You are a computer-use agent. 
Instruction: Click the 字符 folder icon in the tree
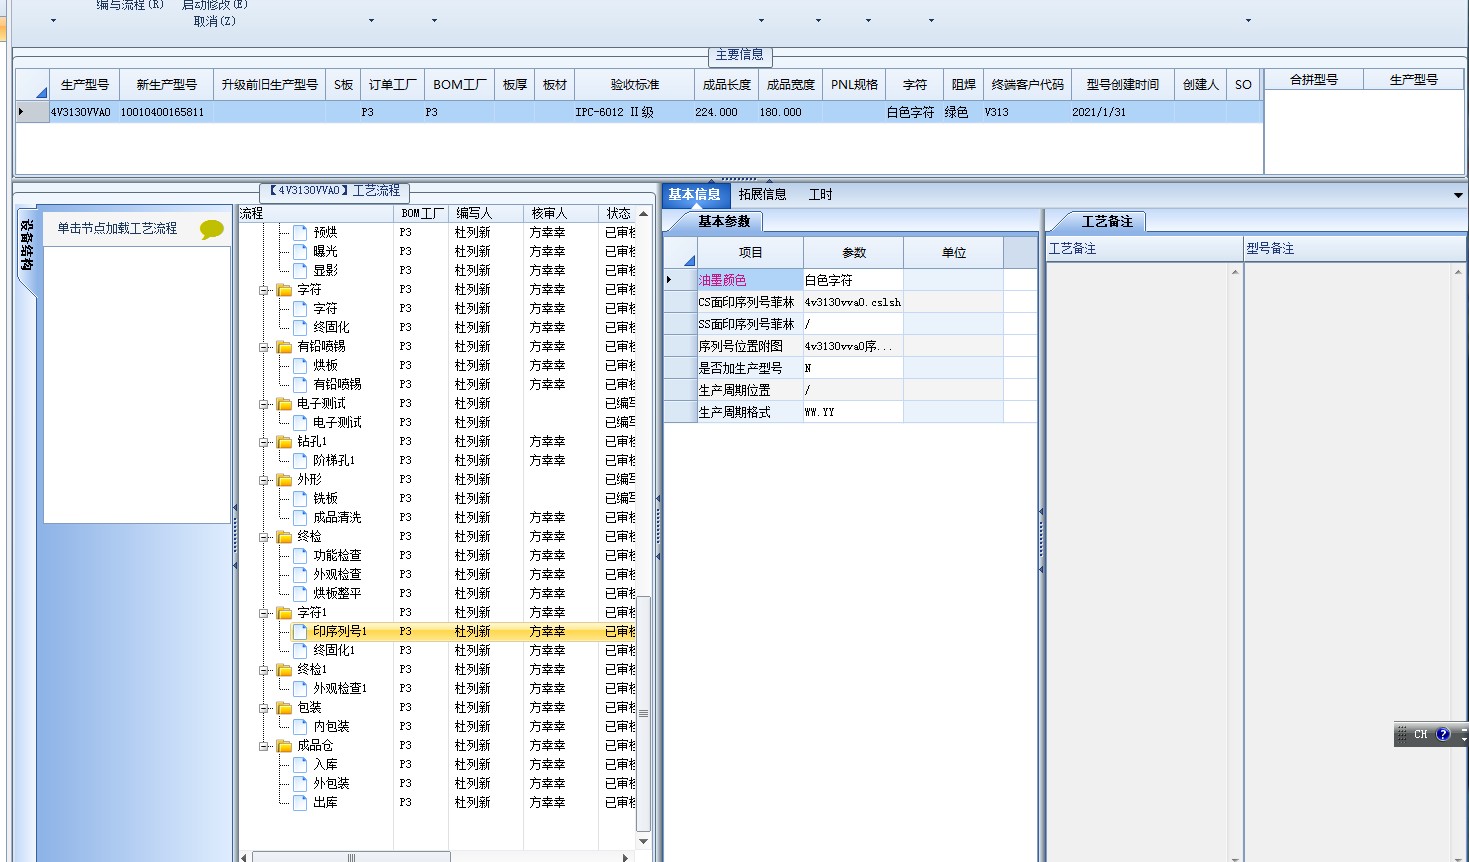284,290
